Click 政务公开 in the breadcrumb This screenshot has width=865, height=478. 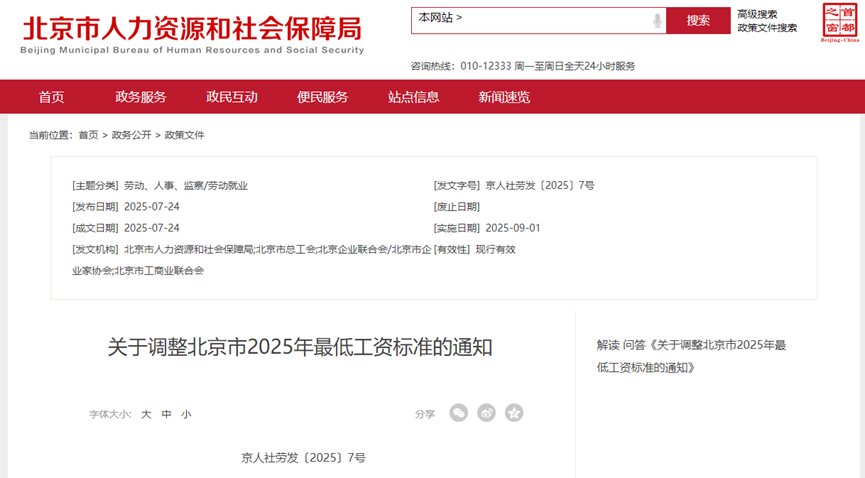coord(131,135)
